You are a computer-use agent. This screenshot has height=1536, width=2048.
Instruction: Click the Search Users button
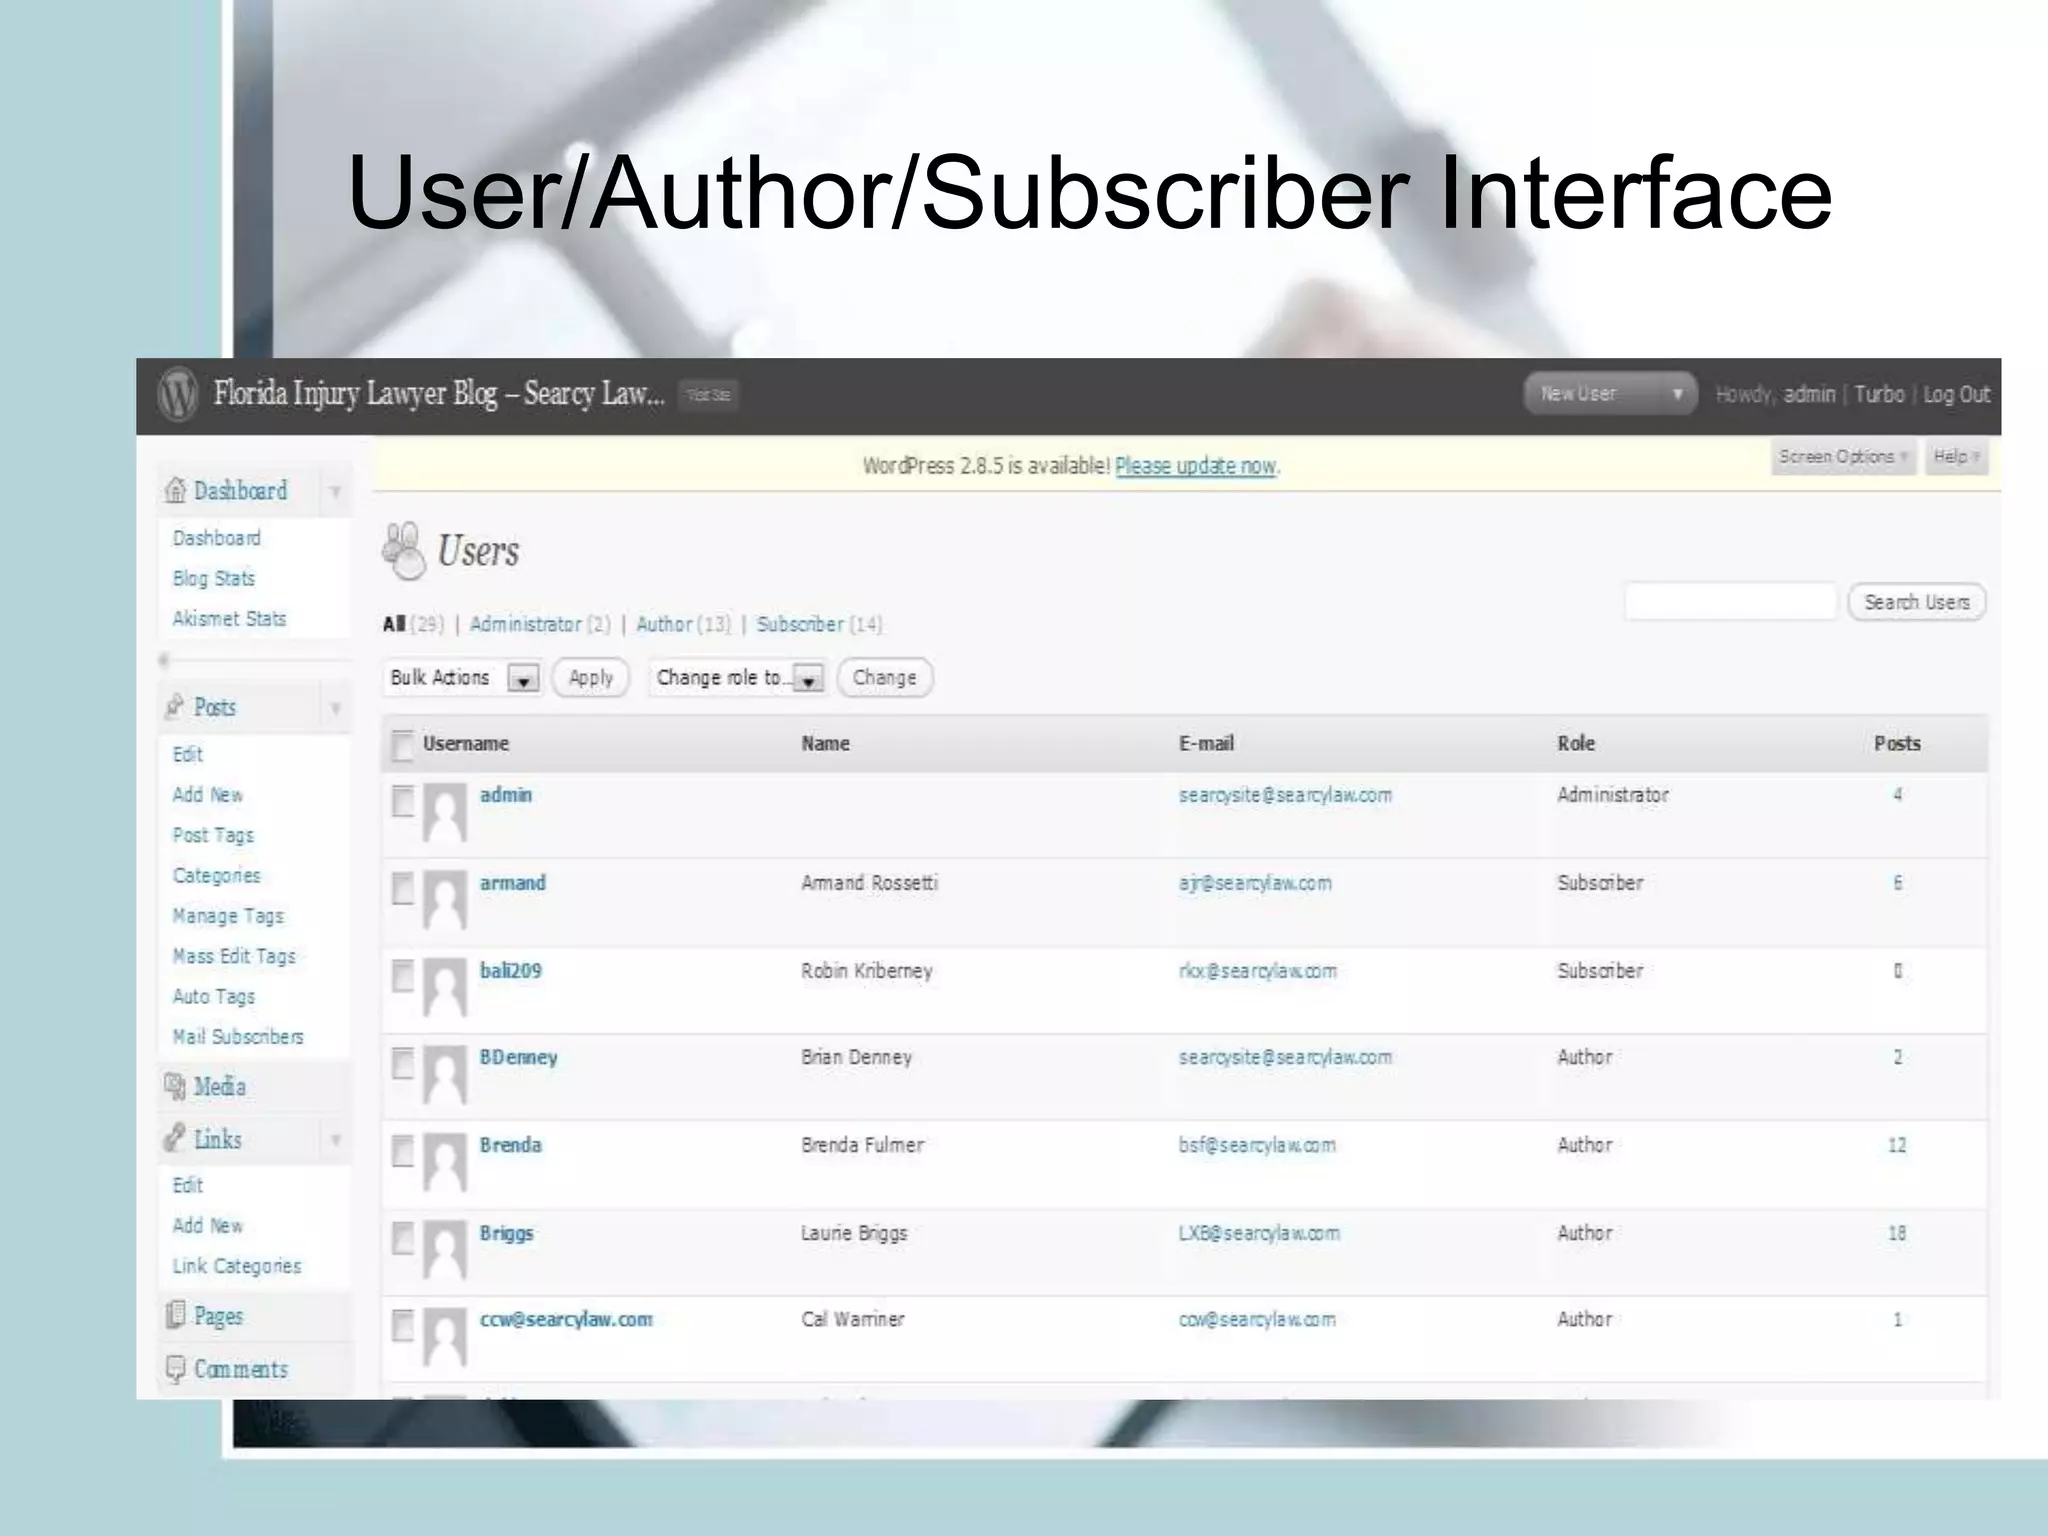[1917, 602]
